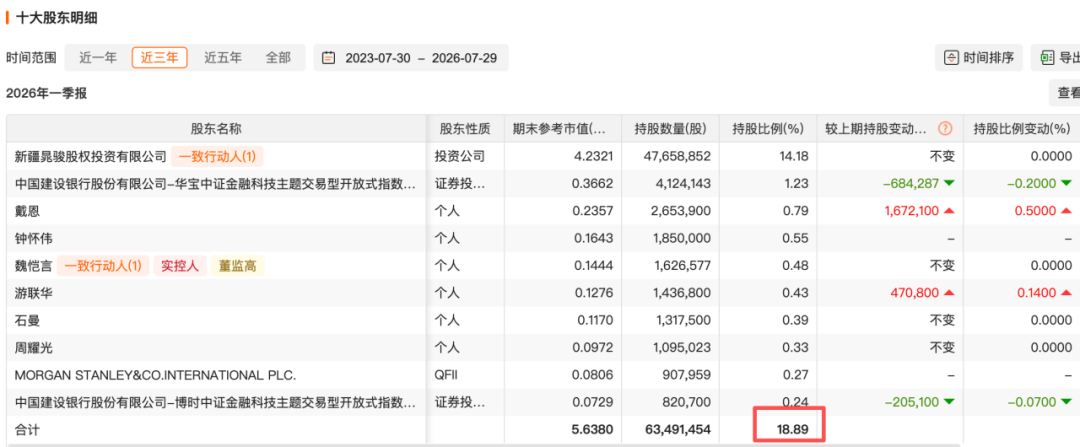The image size is (1080, 447).
Task: Click the 查看 button beside 2026年一季报
Action: click(x=1064, y=92)
